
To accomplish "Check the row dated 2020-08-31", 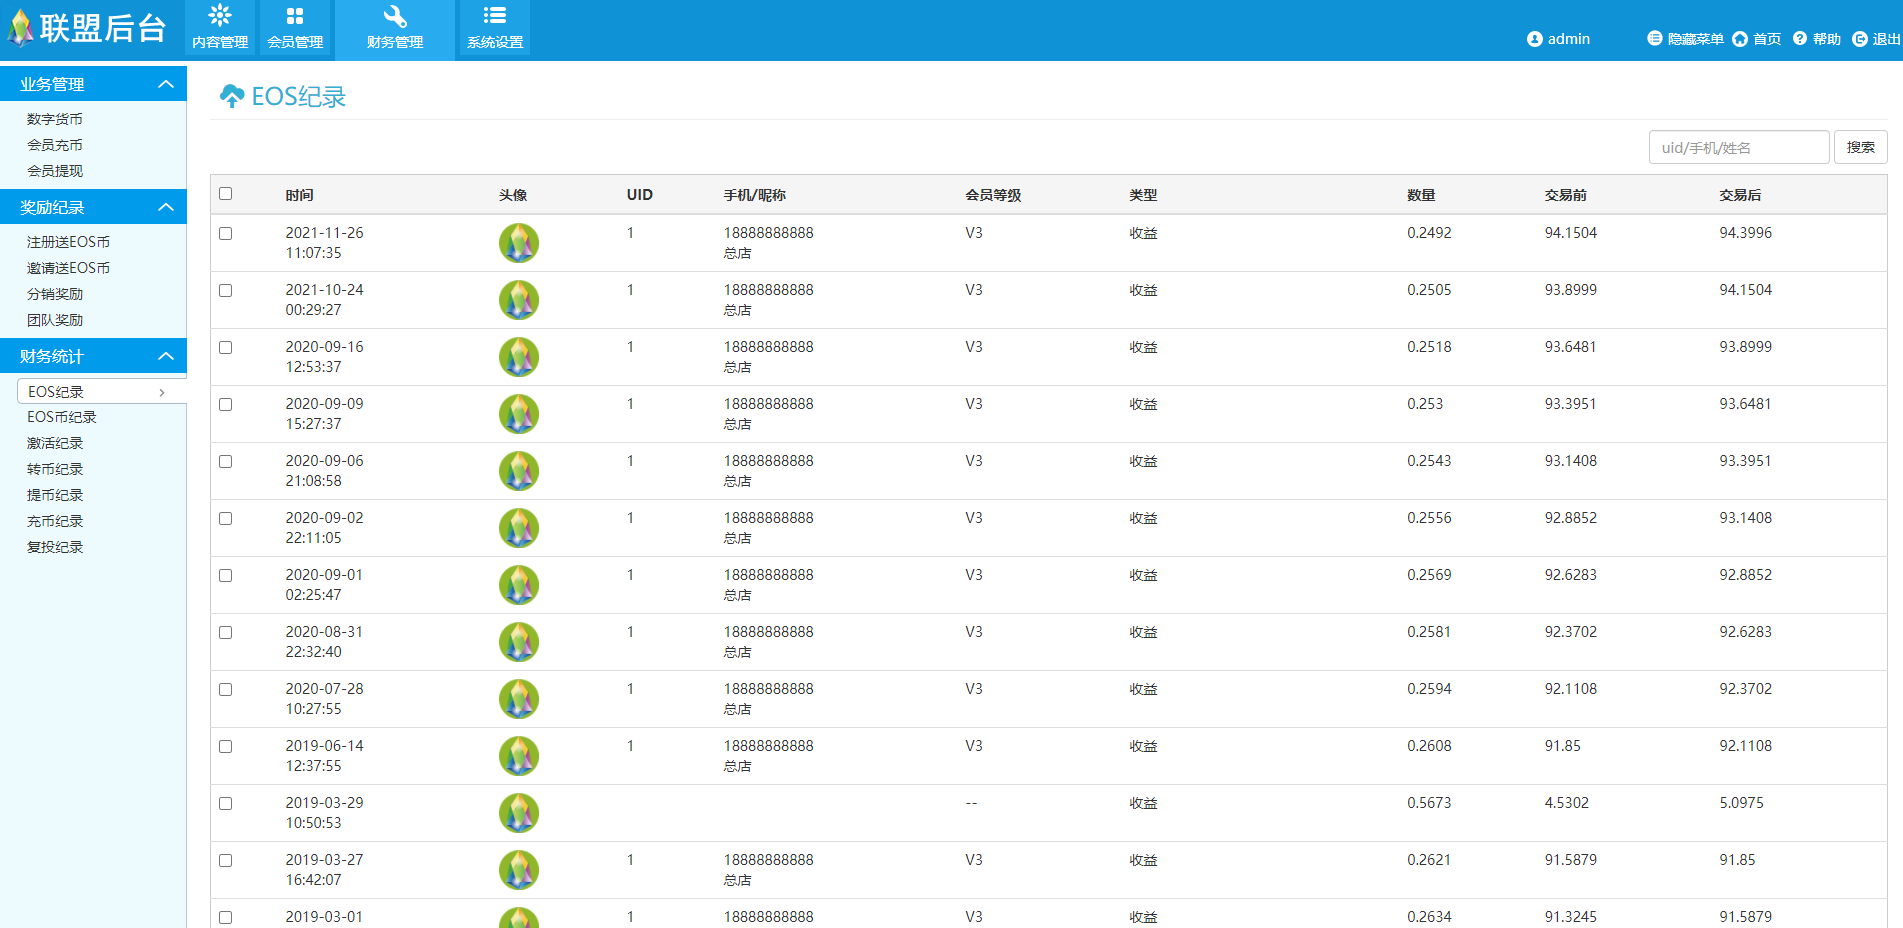I will [x=226, y=632].
